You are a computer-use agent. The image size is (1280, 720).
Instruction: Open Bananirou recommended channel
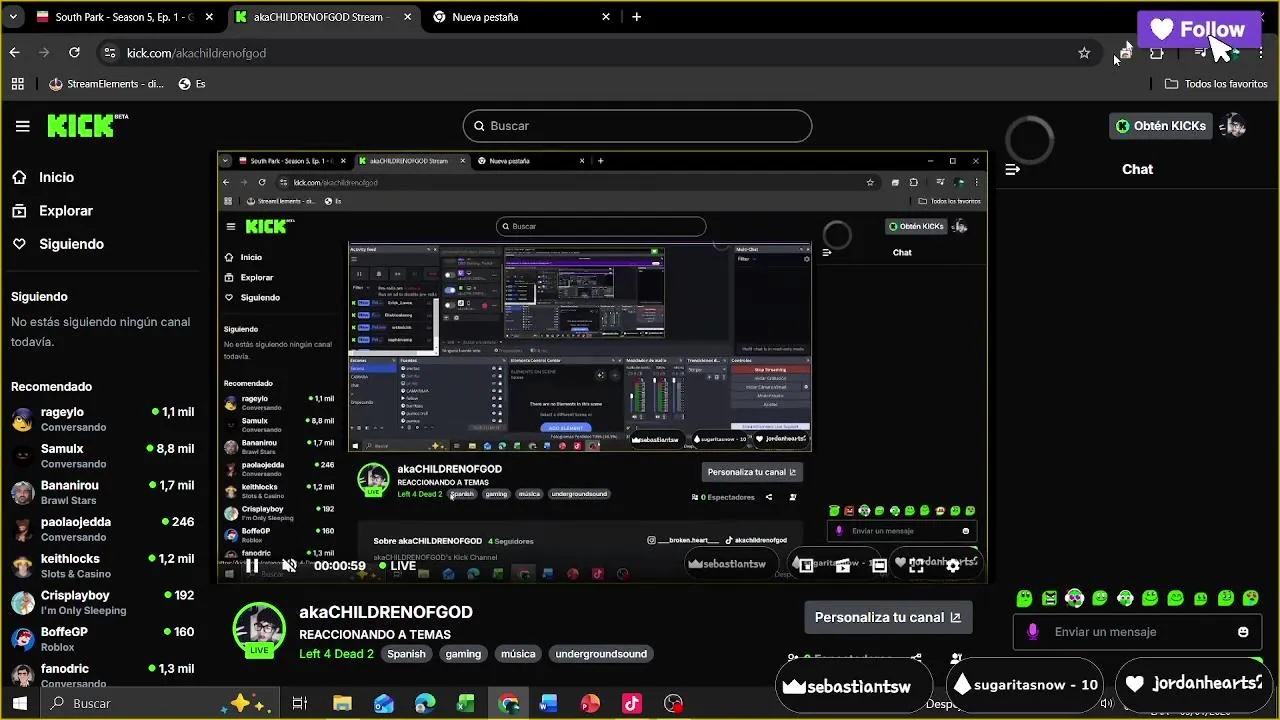click(x=101, y=492)
